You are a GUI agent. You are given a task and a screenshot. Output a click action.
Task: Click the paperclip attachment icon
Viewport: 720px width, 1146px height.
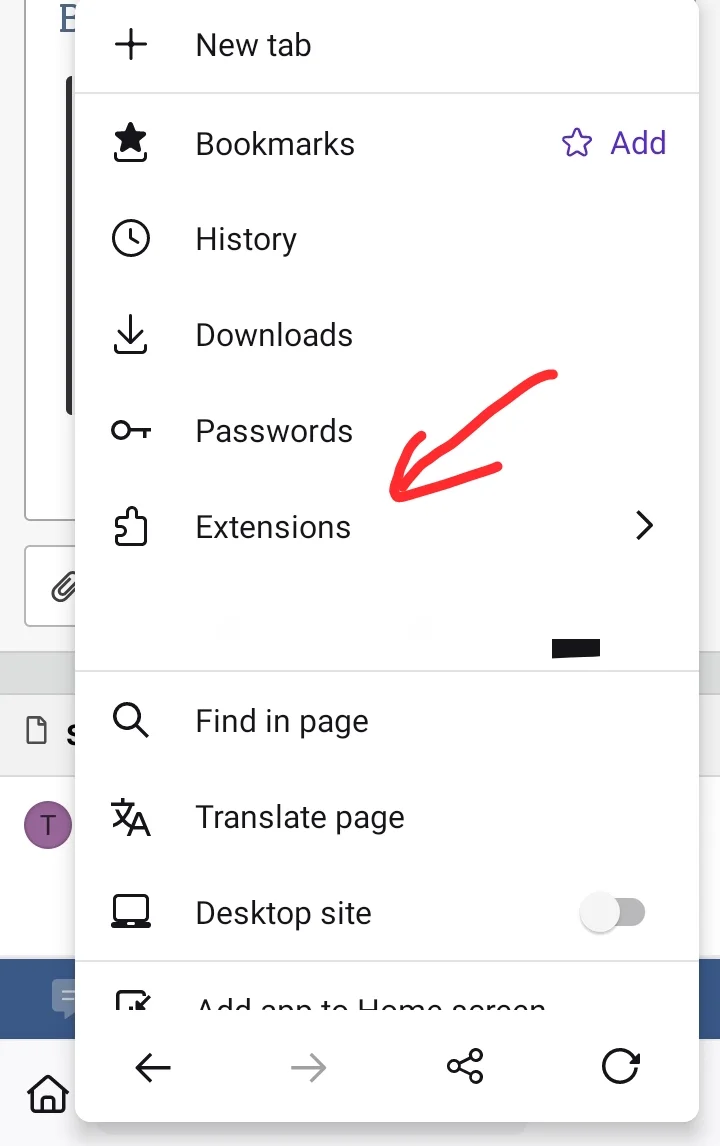64,587
